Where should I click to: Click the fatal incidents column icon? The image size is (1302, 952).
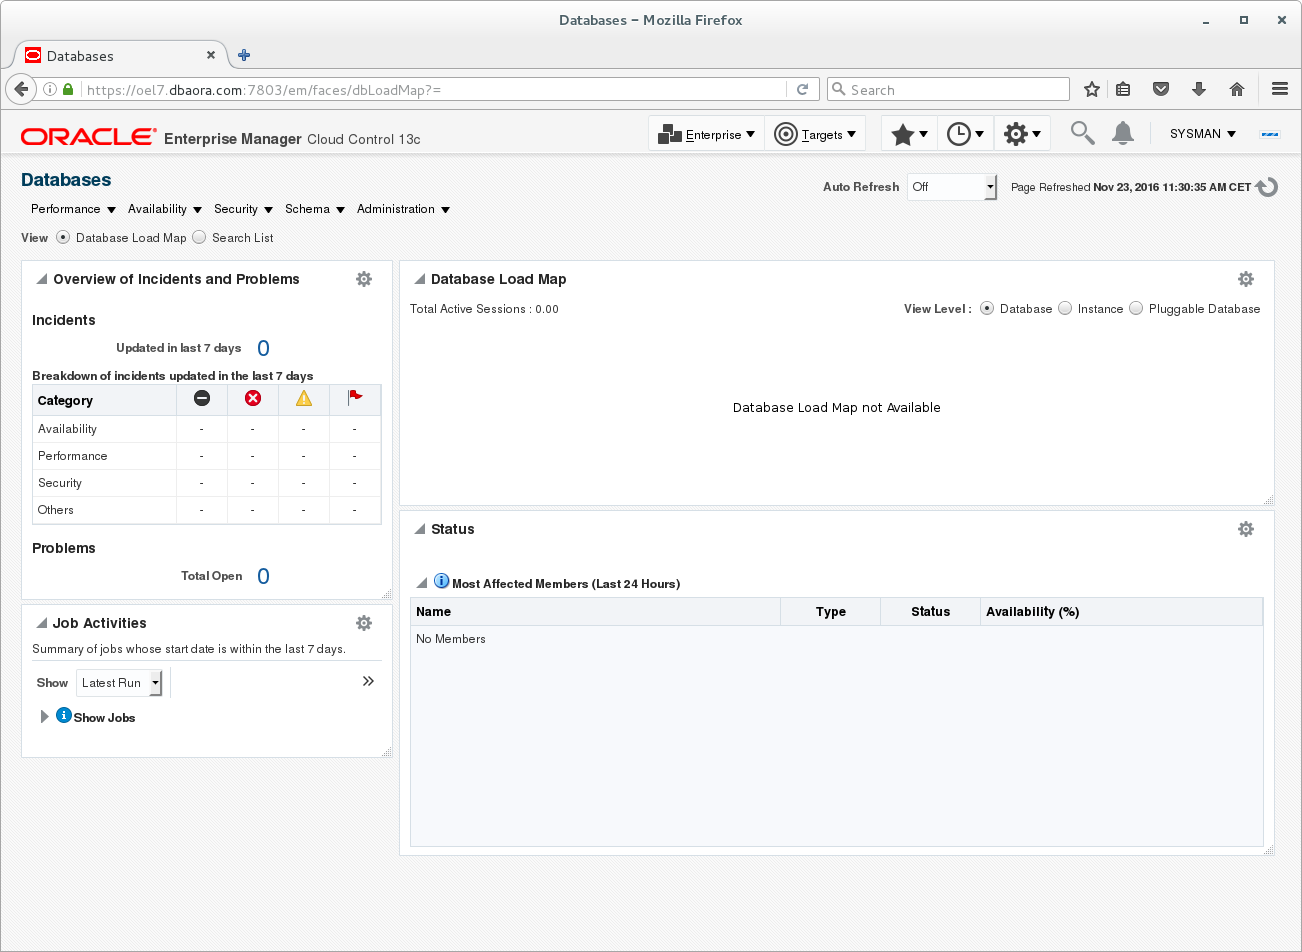coord(202,398)
